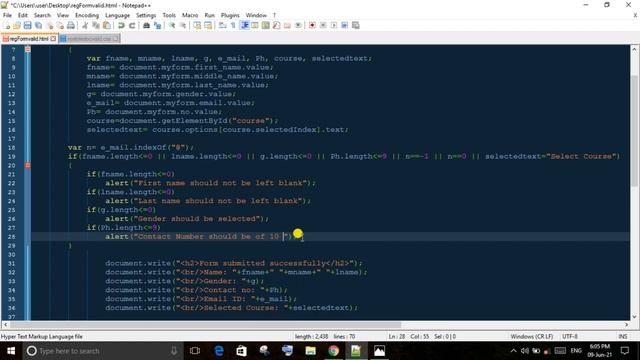Viewport: 640px width, 360px height.
Task: Create a new file with New icon
Action: (x=7, y=26)
